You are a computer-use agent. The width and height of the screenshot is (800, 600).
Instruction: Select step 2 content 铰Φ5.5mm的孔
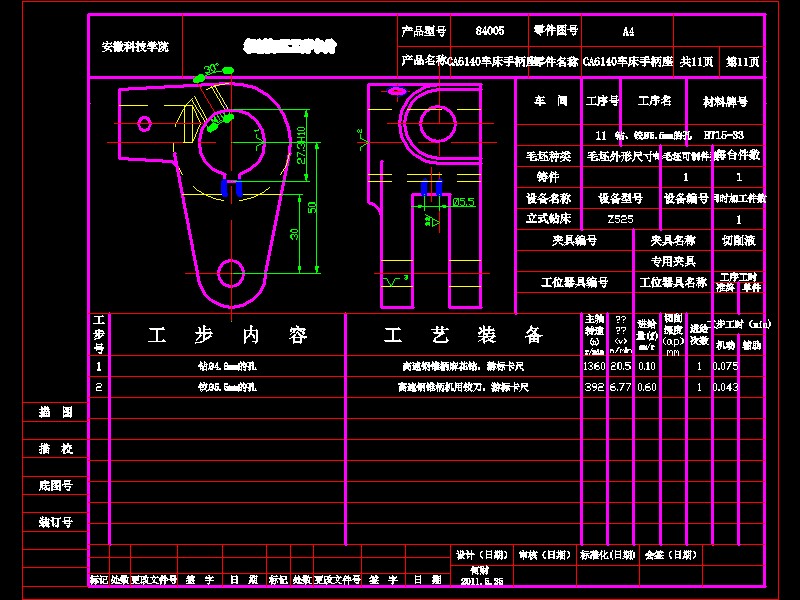[x=227, y=387]
